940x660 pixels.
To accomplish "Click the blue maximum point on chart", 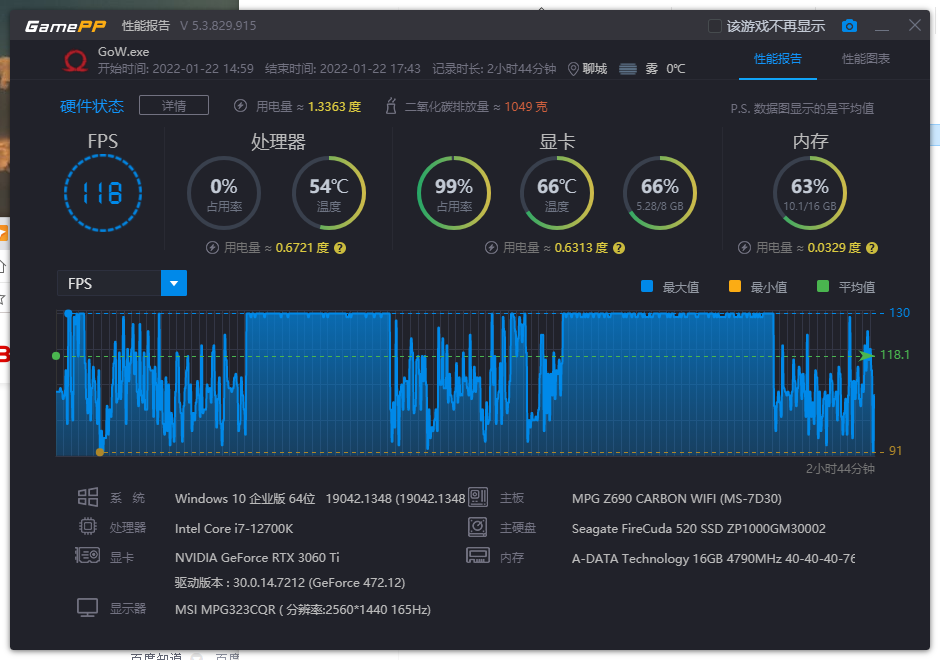I will tap(68, 314).
